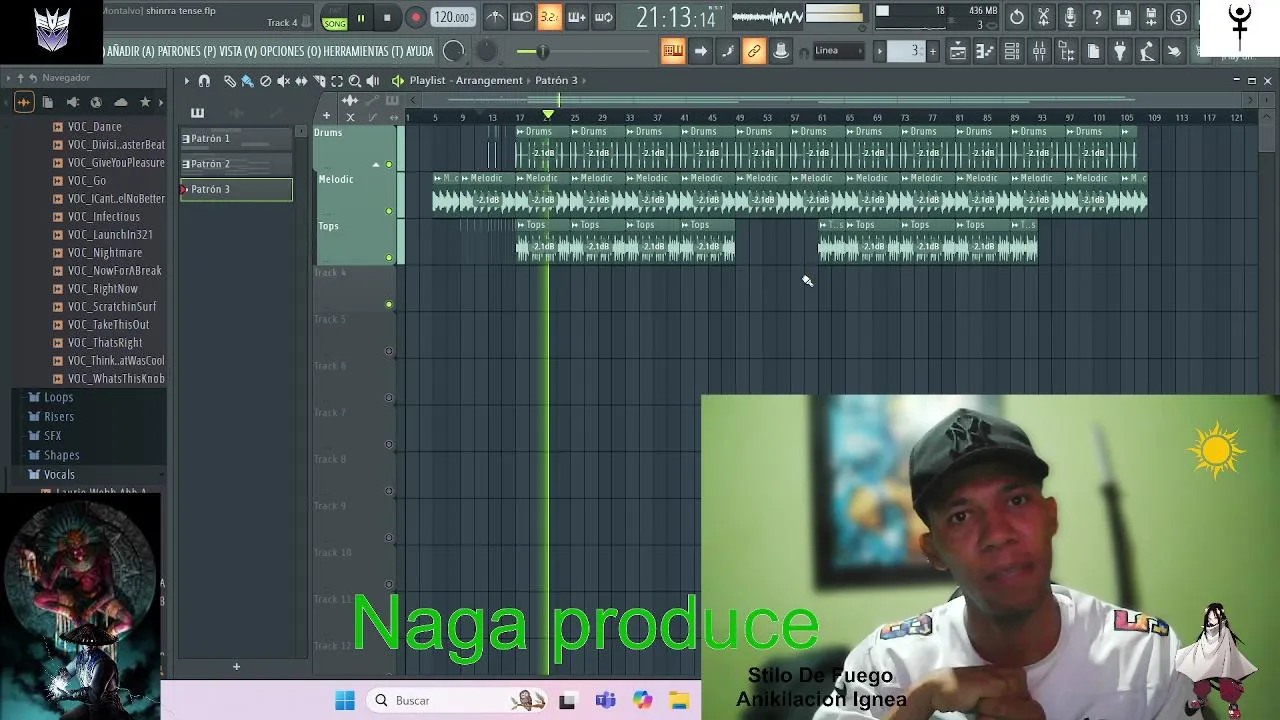Select the playlist slip tool
The height and width of the screenshot is (720, 1280).
pos(301,81)
